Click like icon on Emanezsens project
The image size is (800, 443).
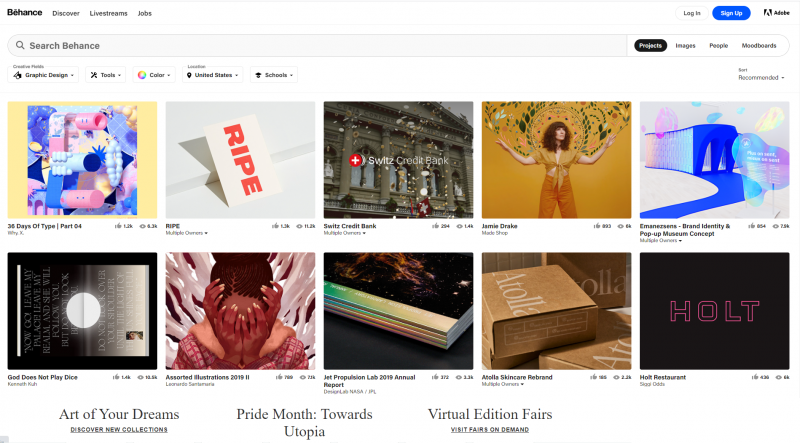[751, 226]
